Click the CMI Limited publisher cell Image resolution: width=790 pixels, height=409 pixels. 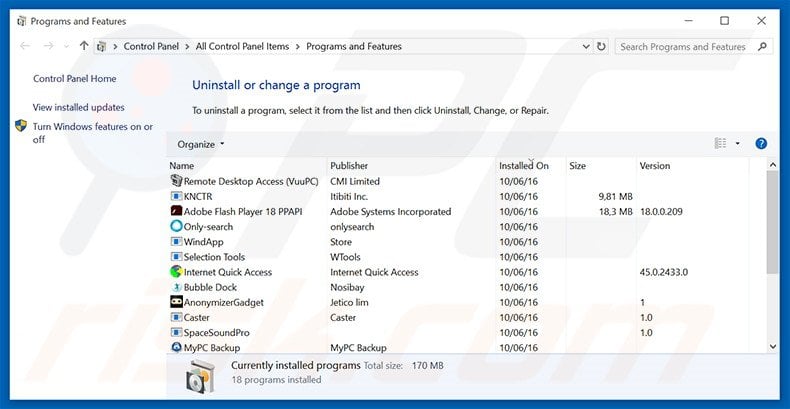(355, 181)
